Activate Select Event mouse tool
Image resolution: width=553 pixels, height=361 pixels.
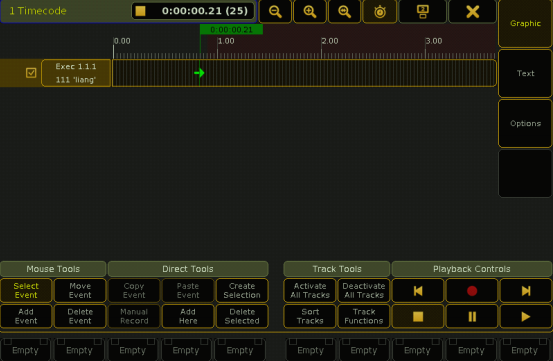click(26, 290)
